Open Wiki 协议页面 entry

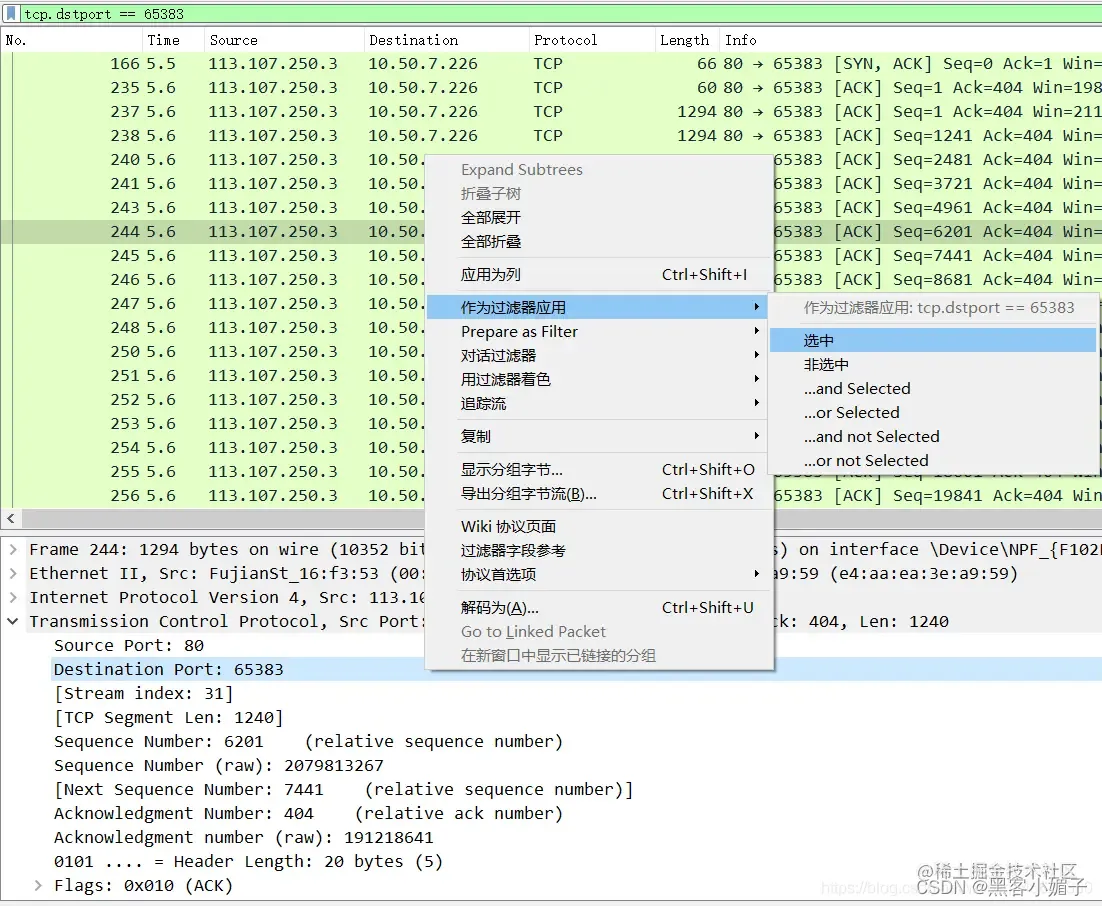599,526
